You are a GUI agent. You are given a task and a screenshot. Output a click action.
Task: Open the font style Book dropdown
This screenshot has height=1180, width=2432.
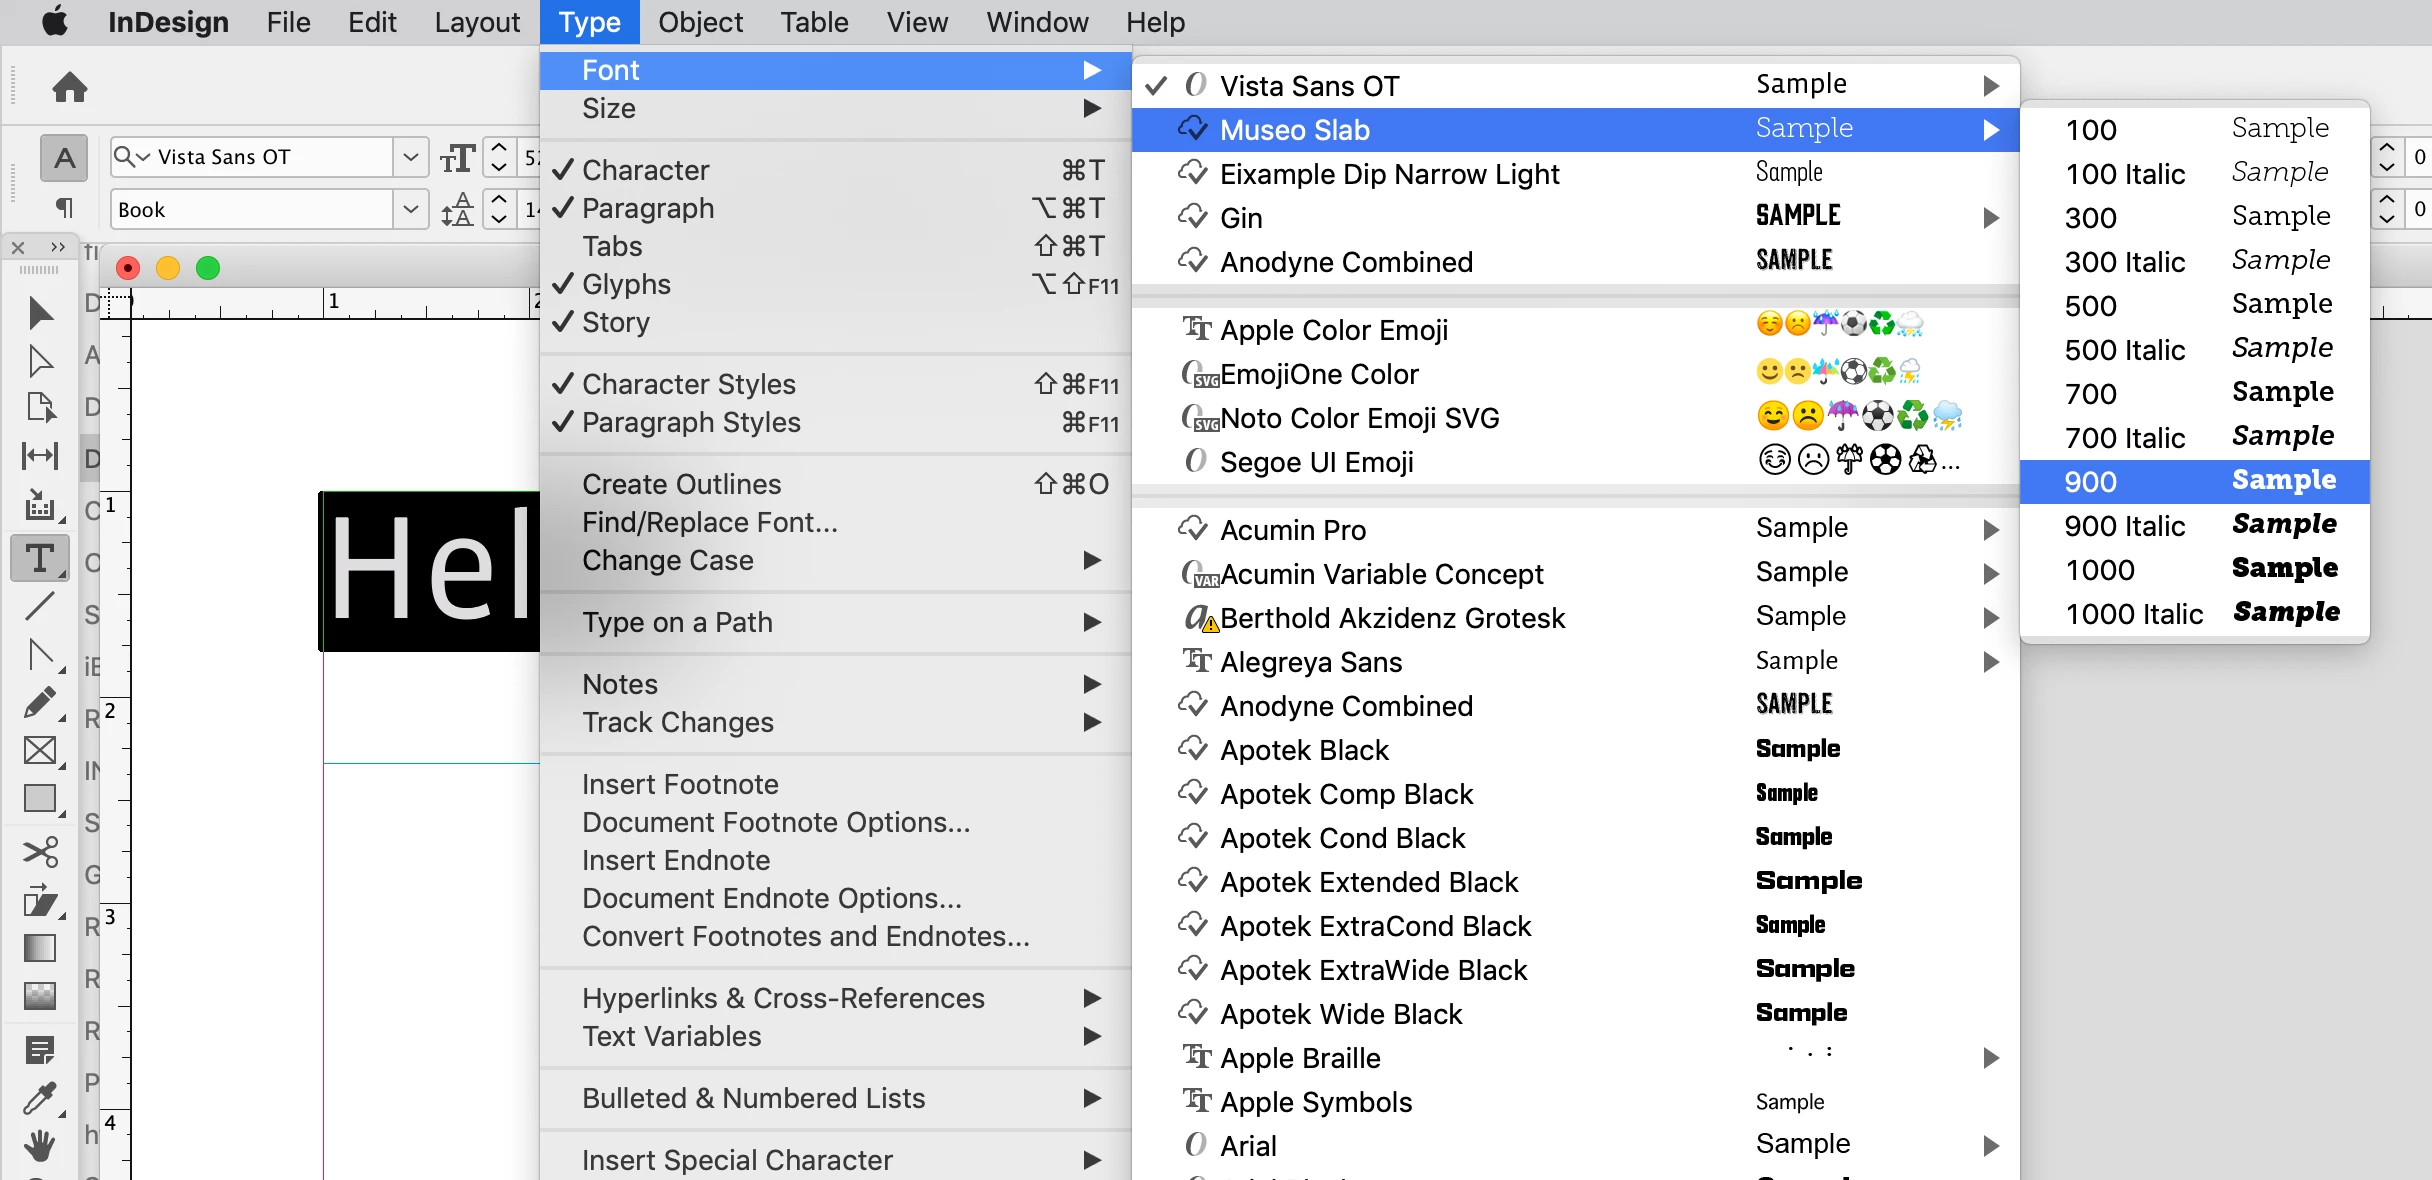410,210
